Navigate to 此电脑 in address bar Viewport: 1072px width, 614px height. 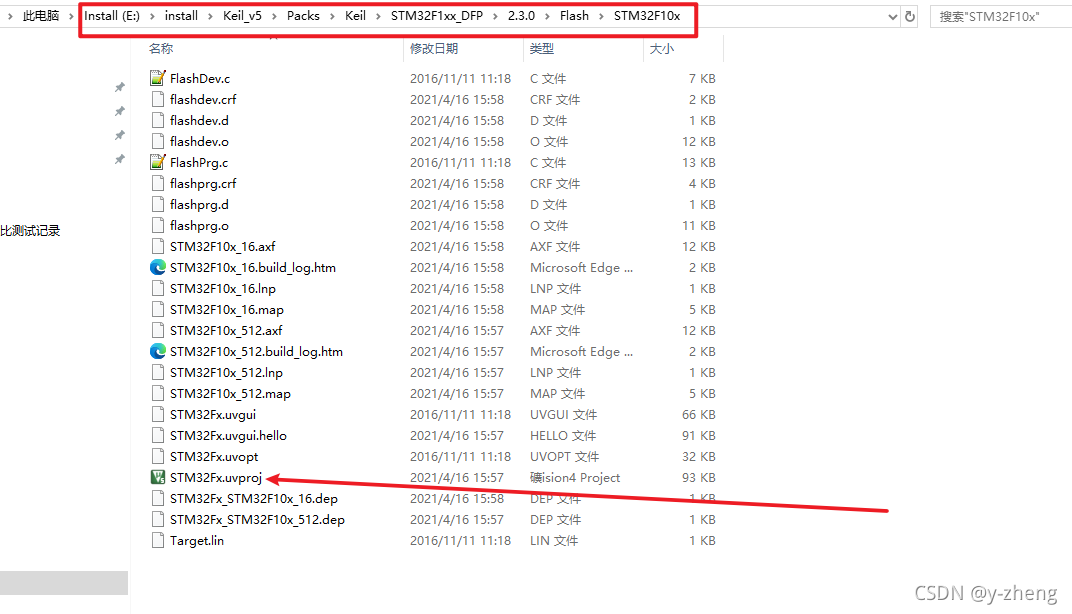[x=41, y=16]
